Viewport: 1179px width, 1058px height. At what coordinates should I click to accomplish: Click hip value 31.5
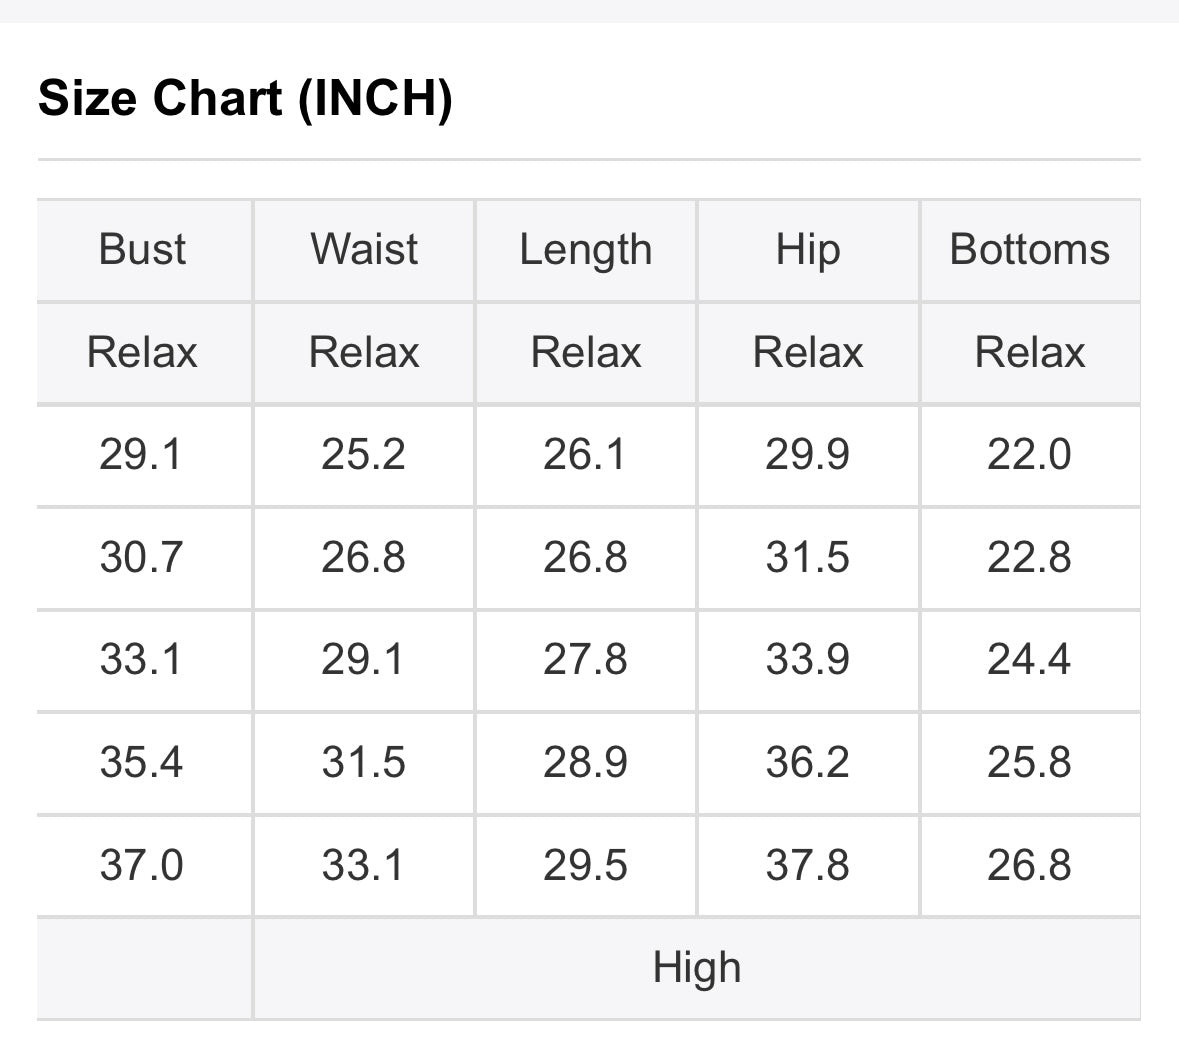[808, 558]
